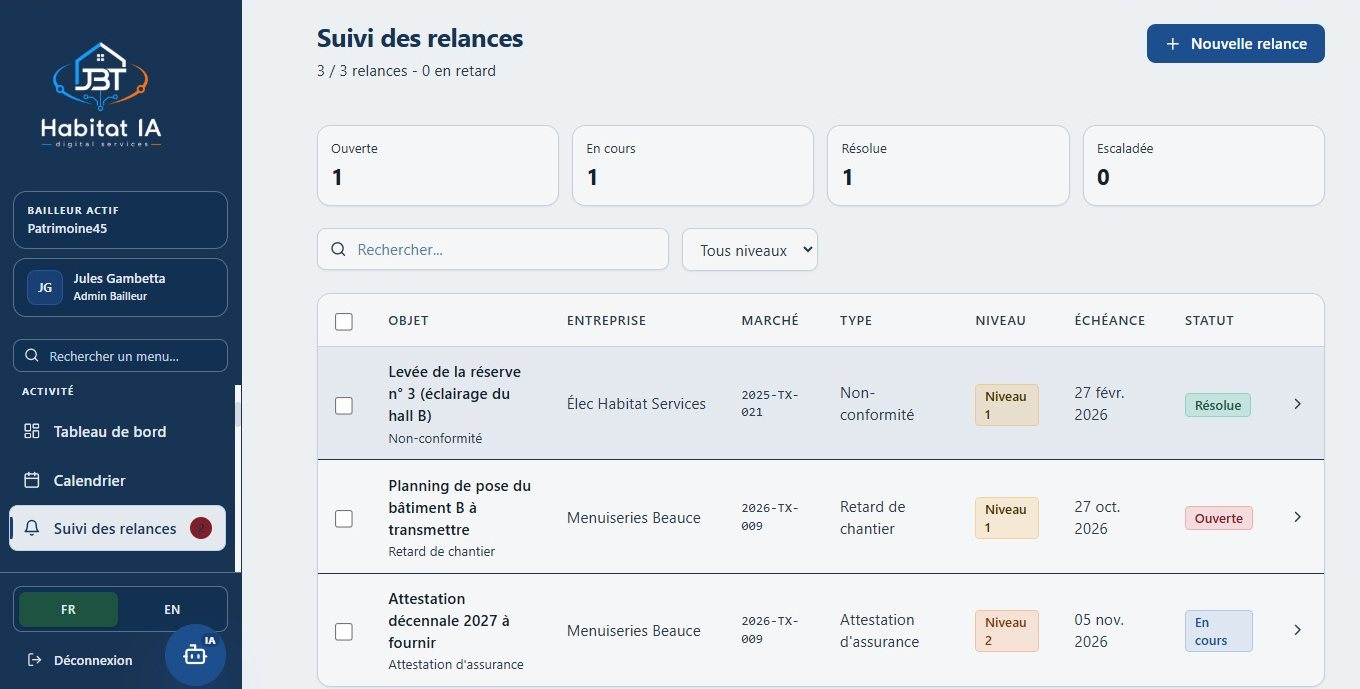Click Élec Habitat Services company cell
1360x689 pixels.
click(636, 404)
